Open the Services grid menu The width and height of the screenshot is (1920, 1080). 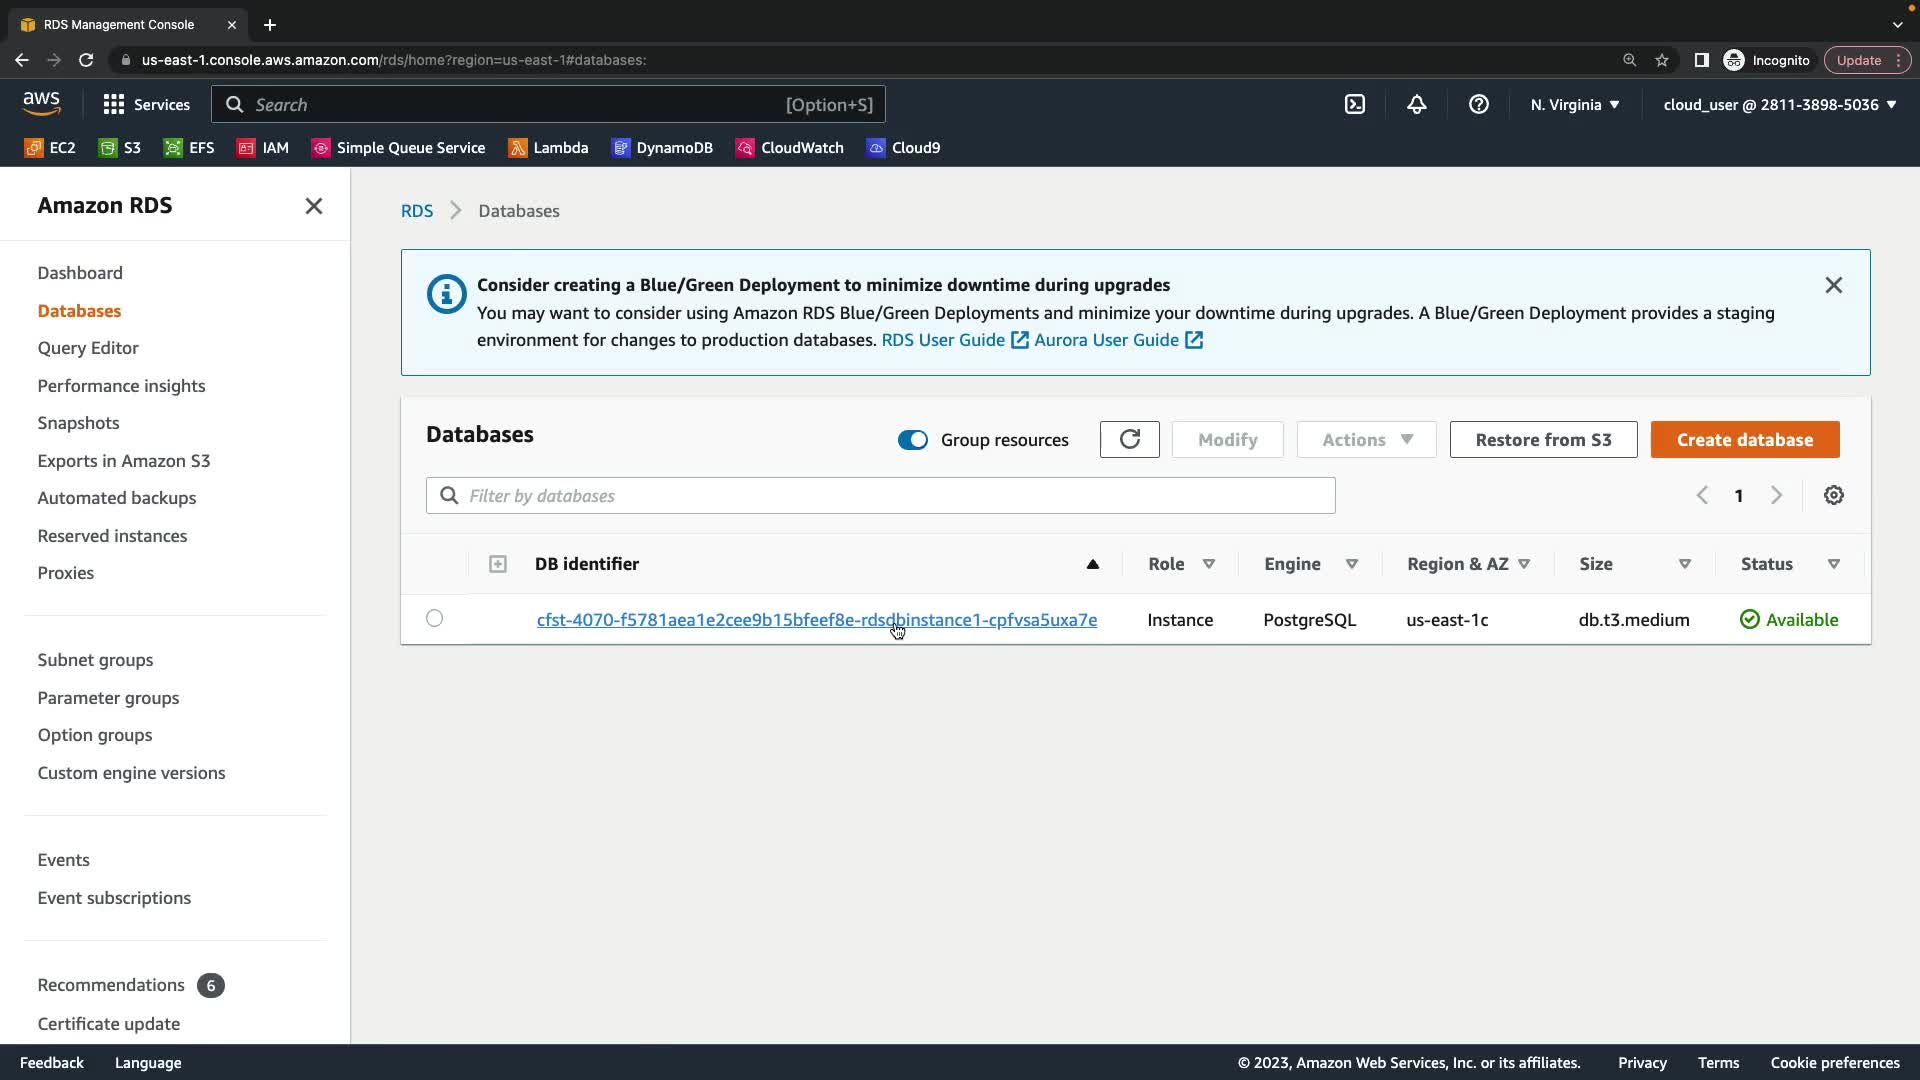(x=146, y=104)
